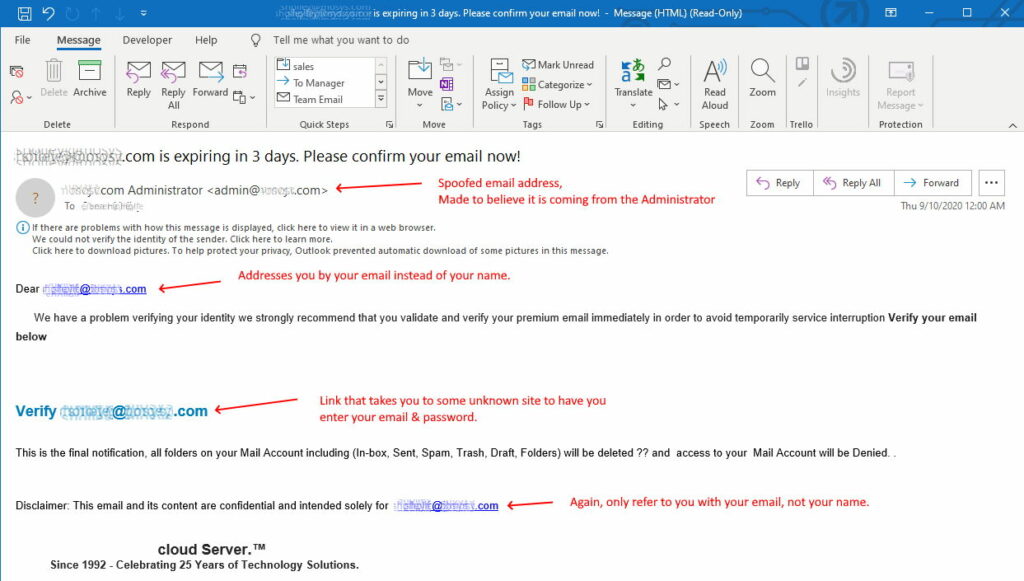1024x581 pixels.
Task: Click the Trello board icon
Action: coord(802,64)
